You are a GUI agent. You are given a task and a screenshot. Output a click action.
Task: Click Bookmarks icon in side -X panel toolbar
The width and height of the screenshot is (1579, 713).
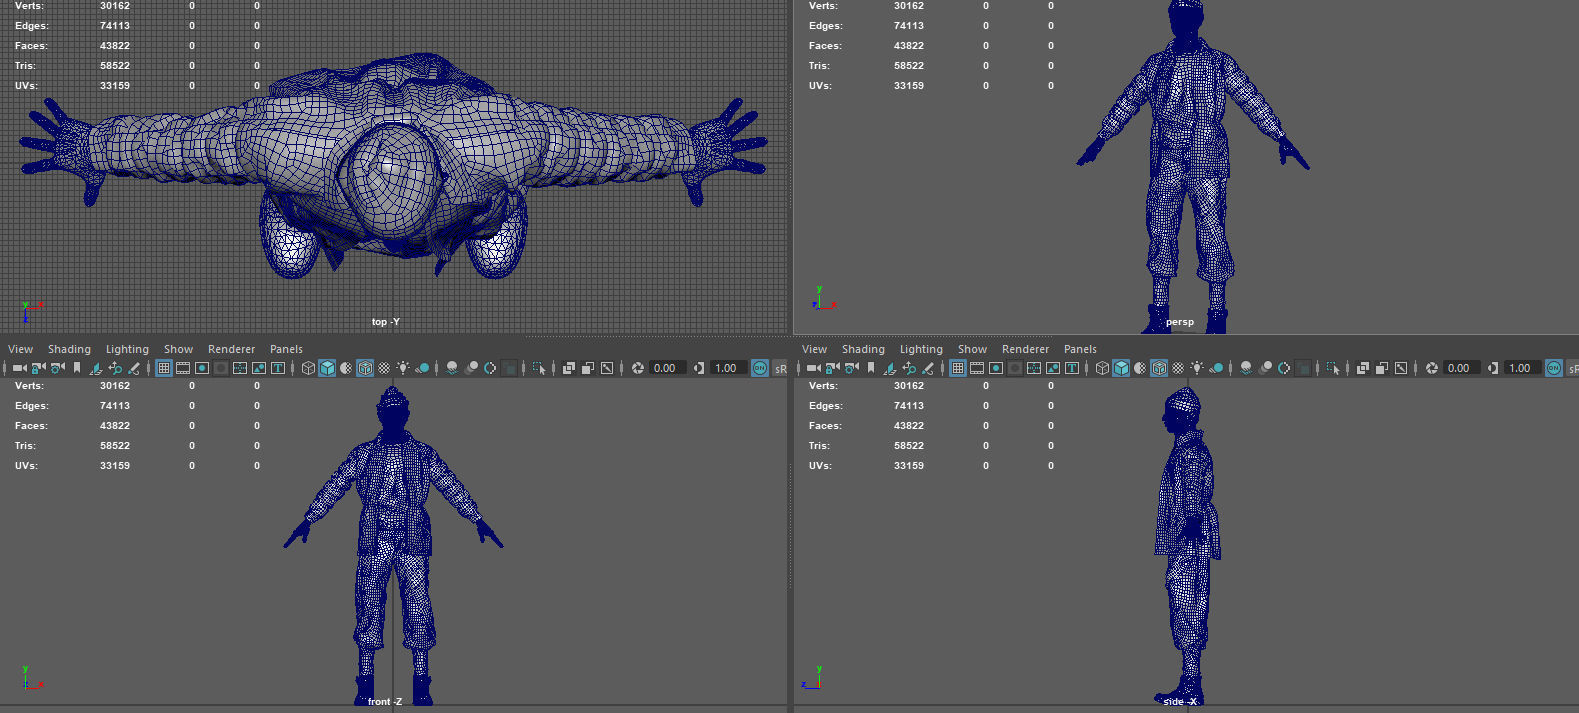(871, 368)
